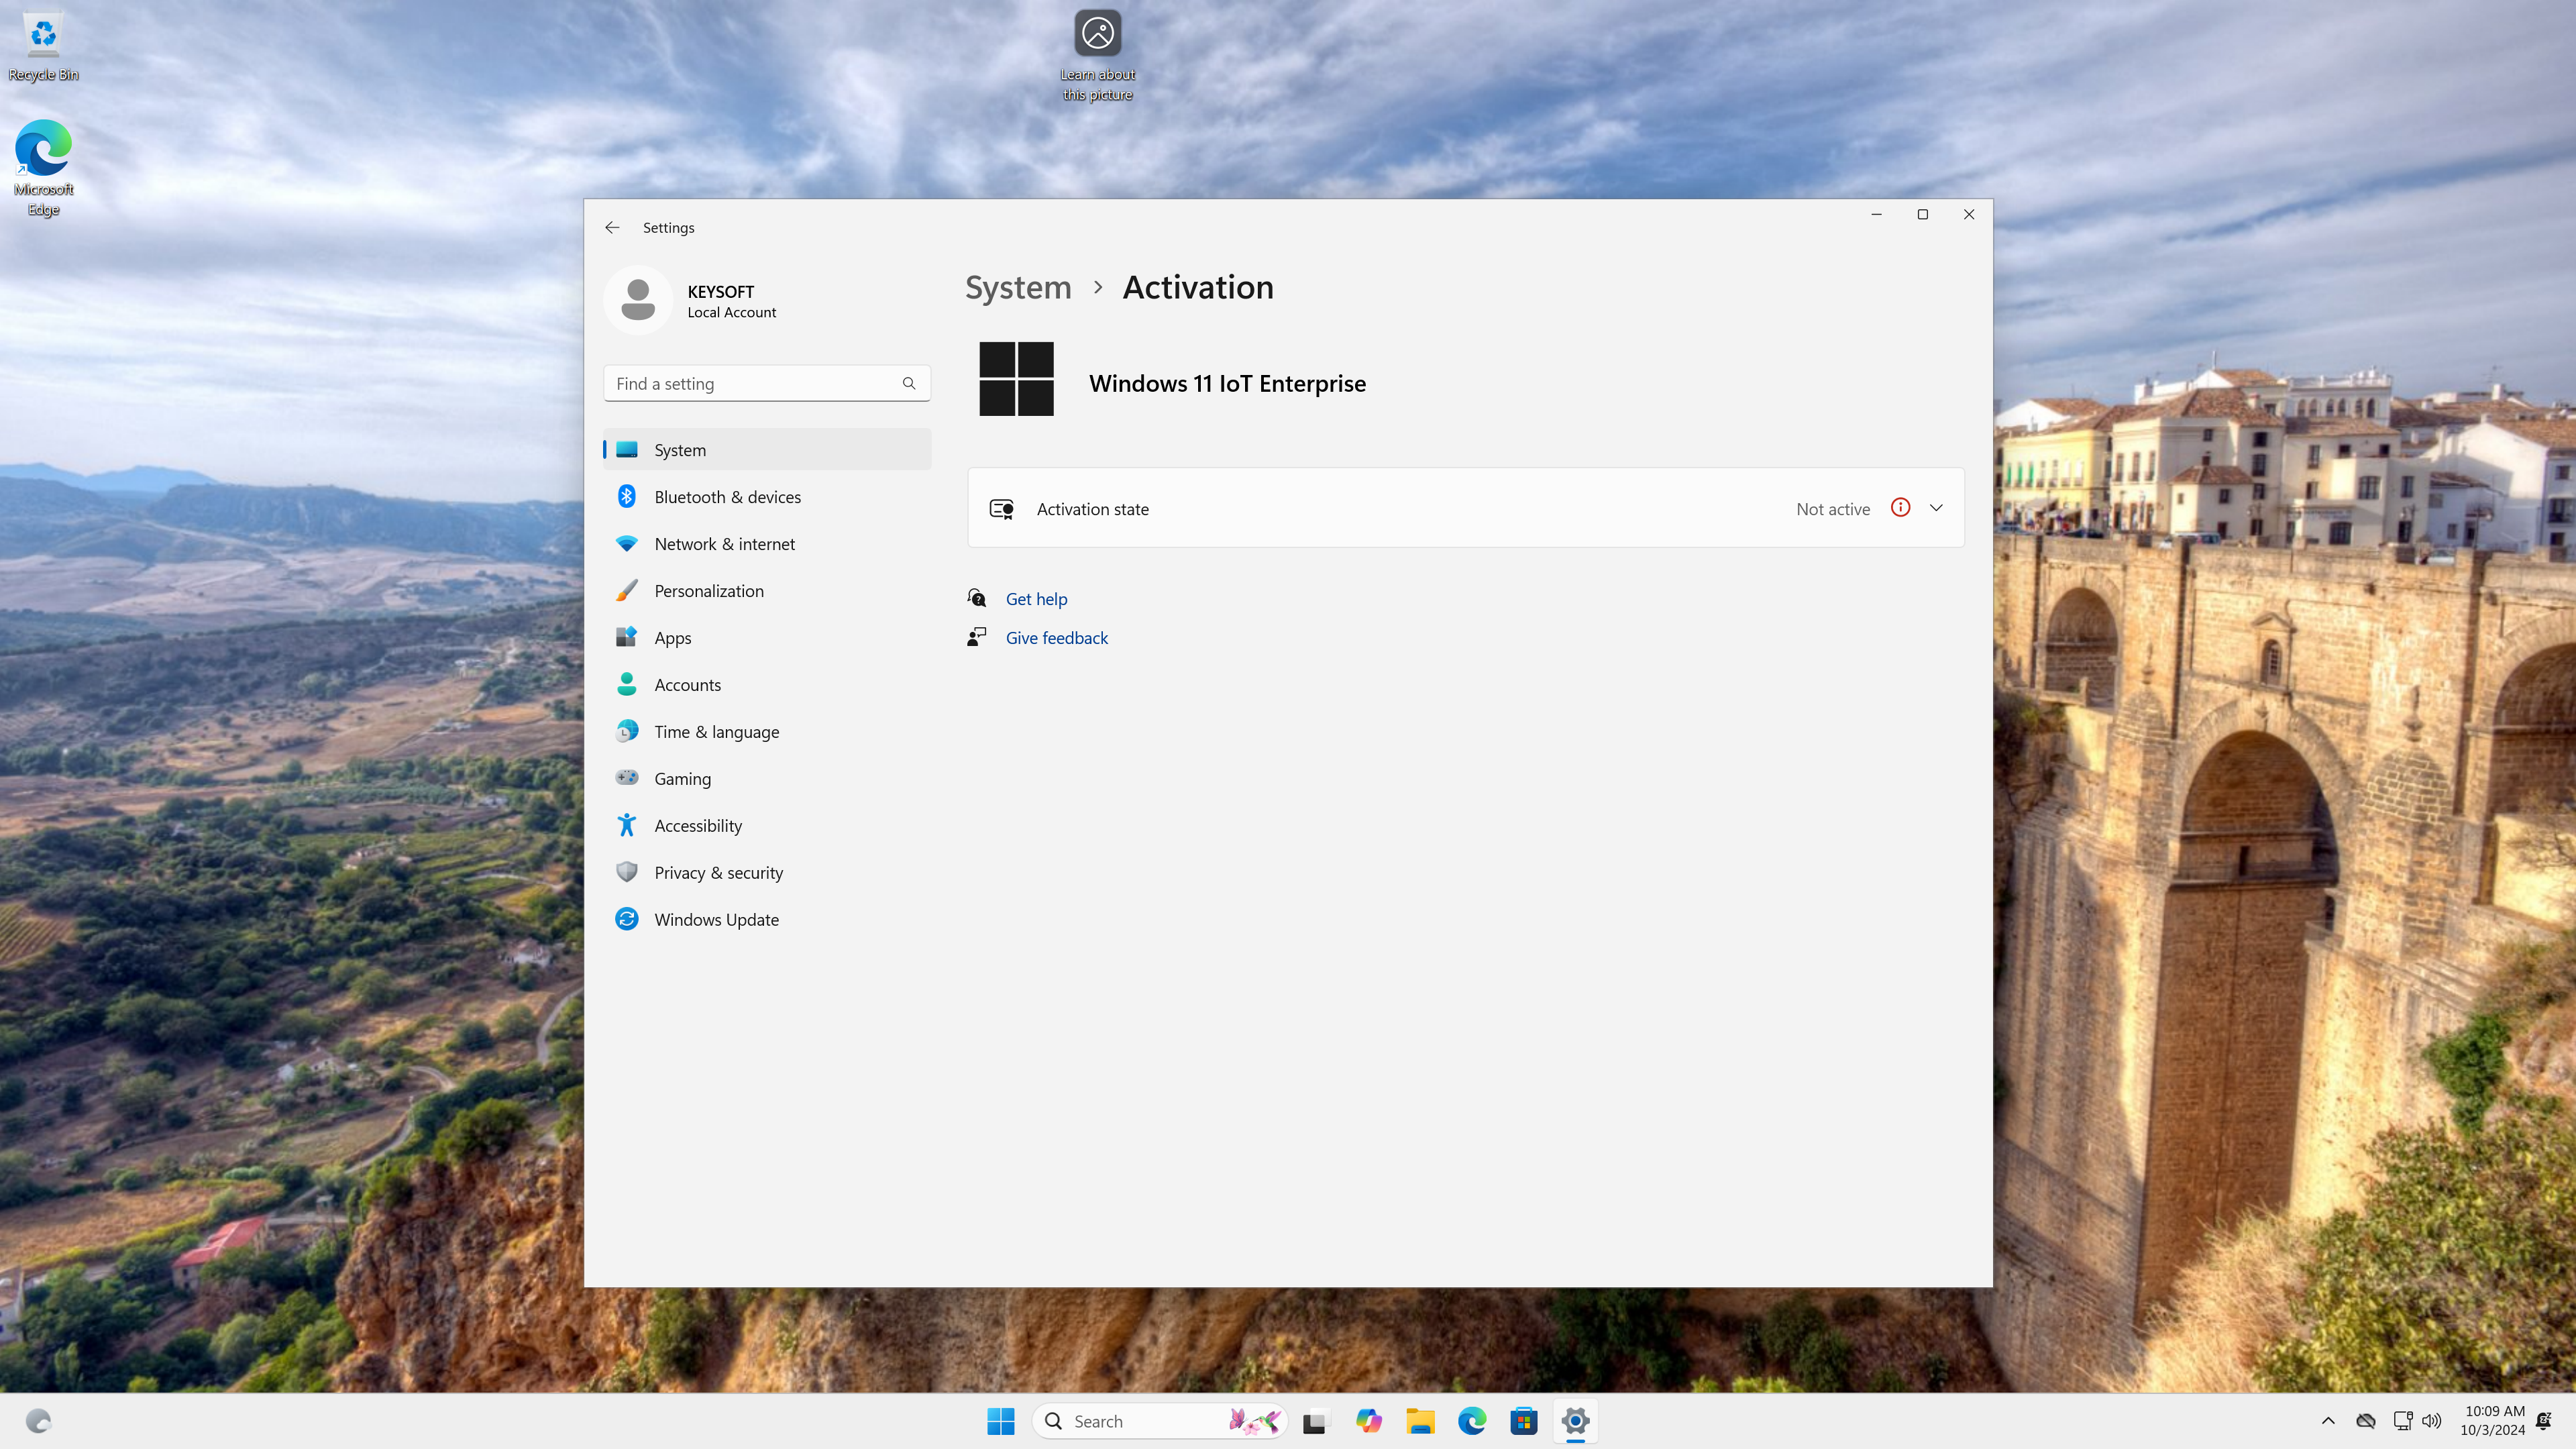Open Bluetooth & devices settings

click(767, 497)
